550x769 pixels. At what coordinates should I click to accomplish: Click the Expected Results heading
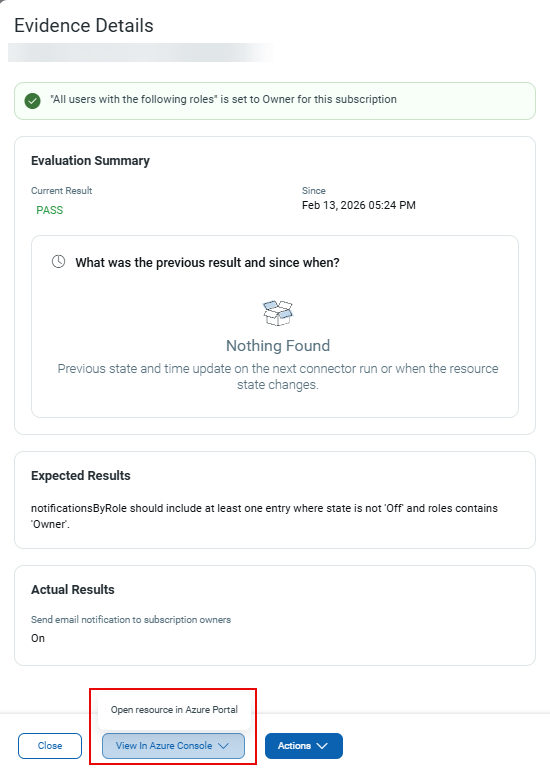pyautogui.click(x=81, y=475)
